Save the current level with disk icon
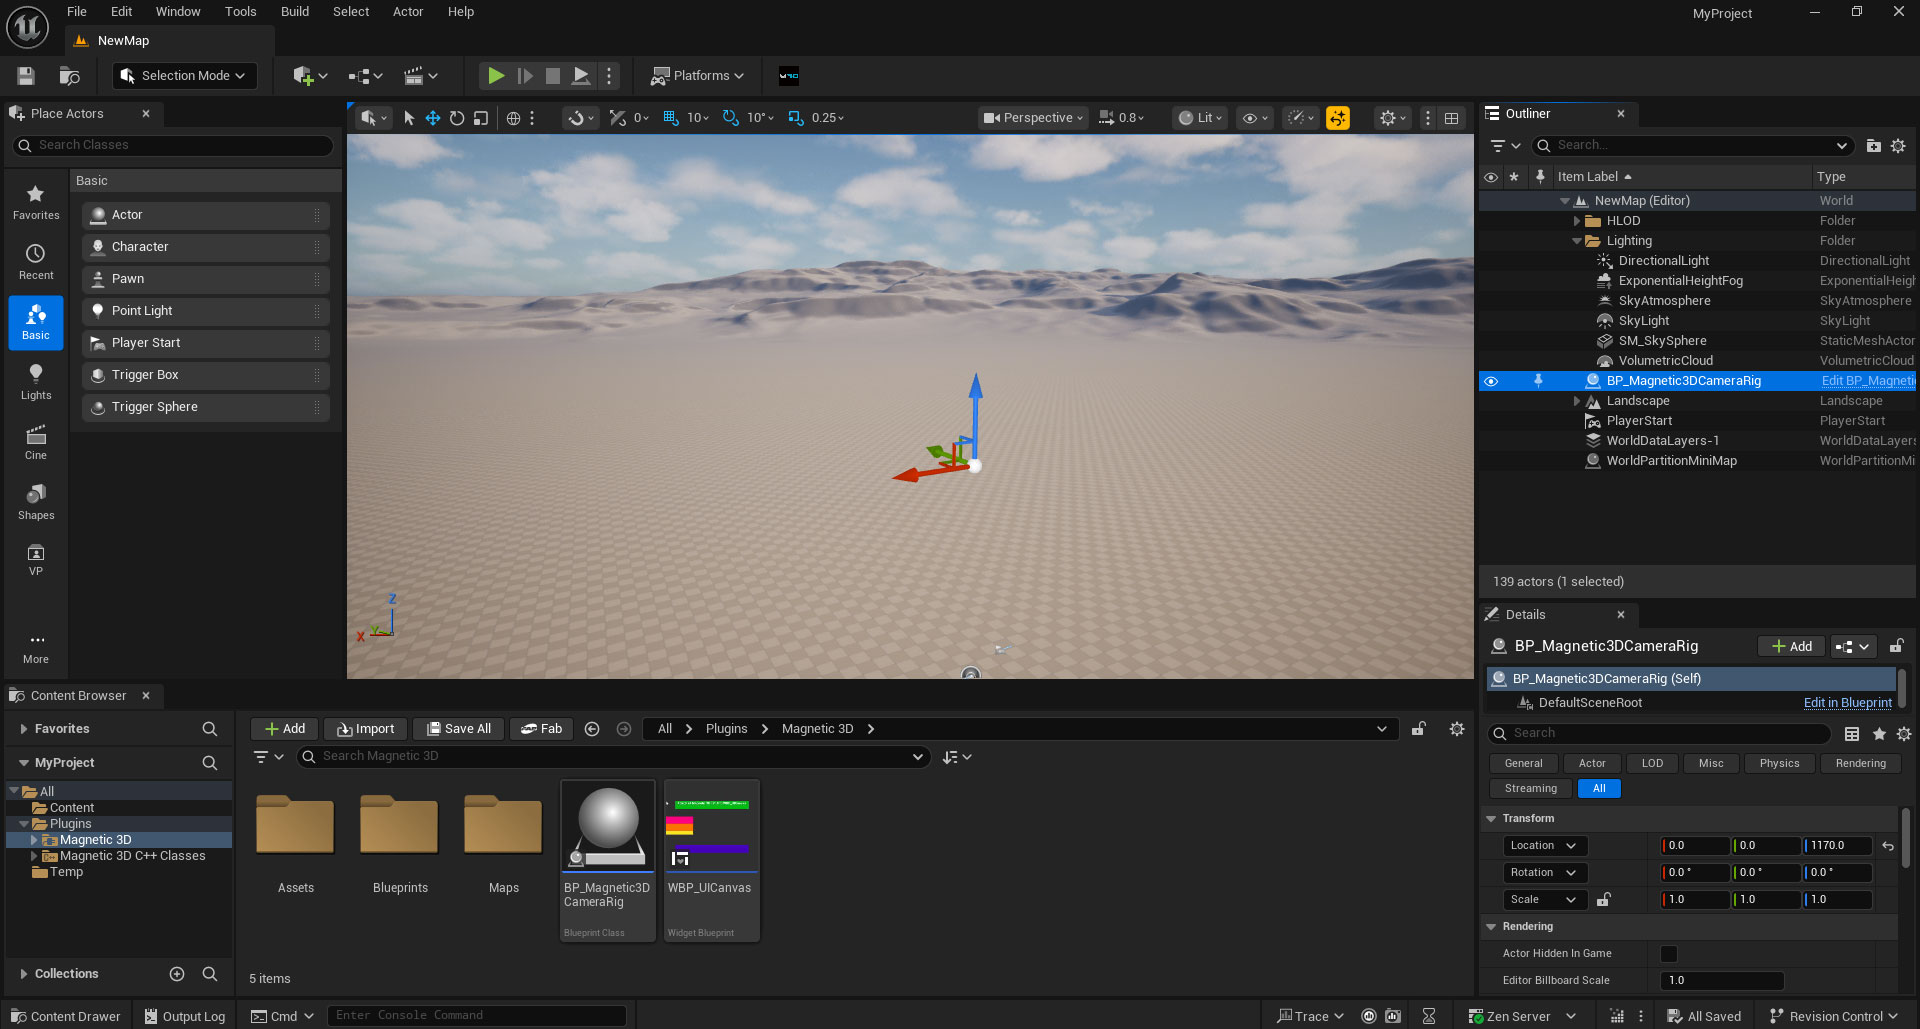Image resolution: width=1920 pixels, height=1029 pixels. click(26, 76)
